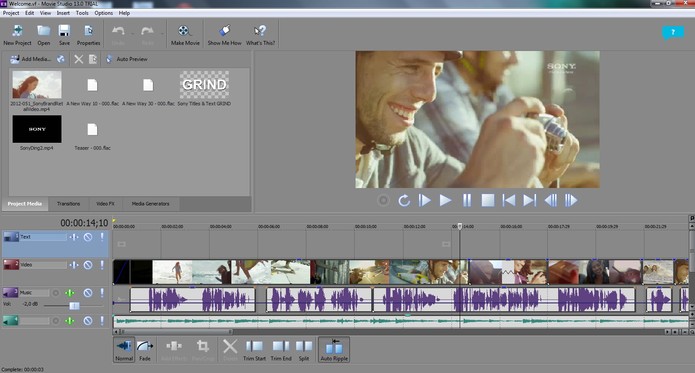Switch to the Project Media tab
This screenshot has width=695, height=373.
pyautogui.click(x=25, y=204)
